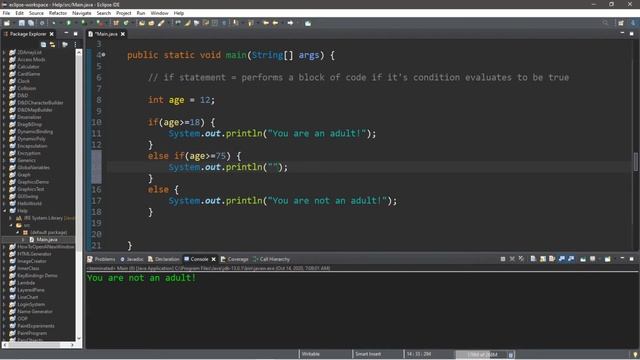The width and height of the screenshot is (640, 360).
Task: Click the New Java Class toolbar icon
Action: point(126,23)
